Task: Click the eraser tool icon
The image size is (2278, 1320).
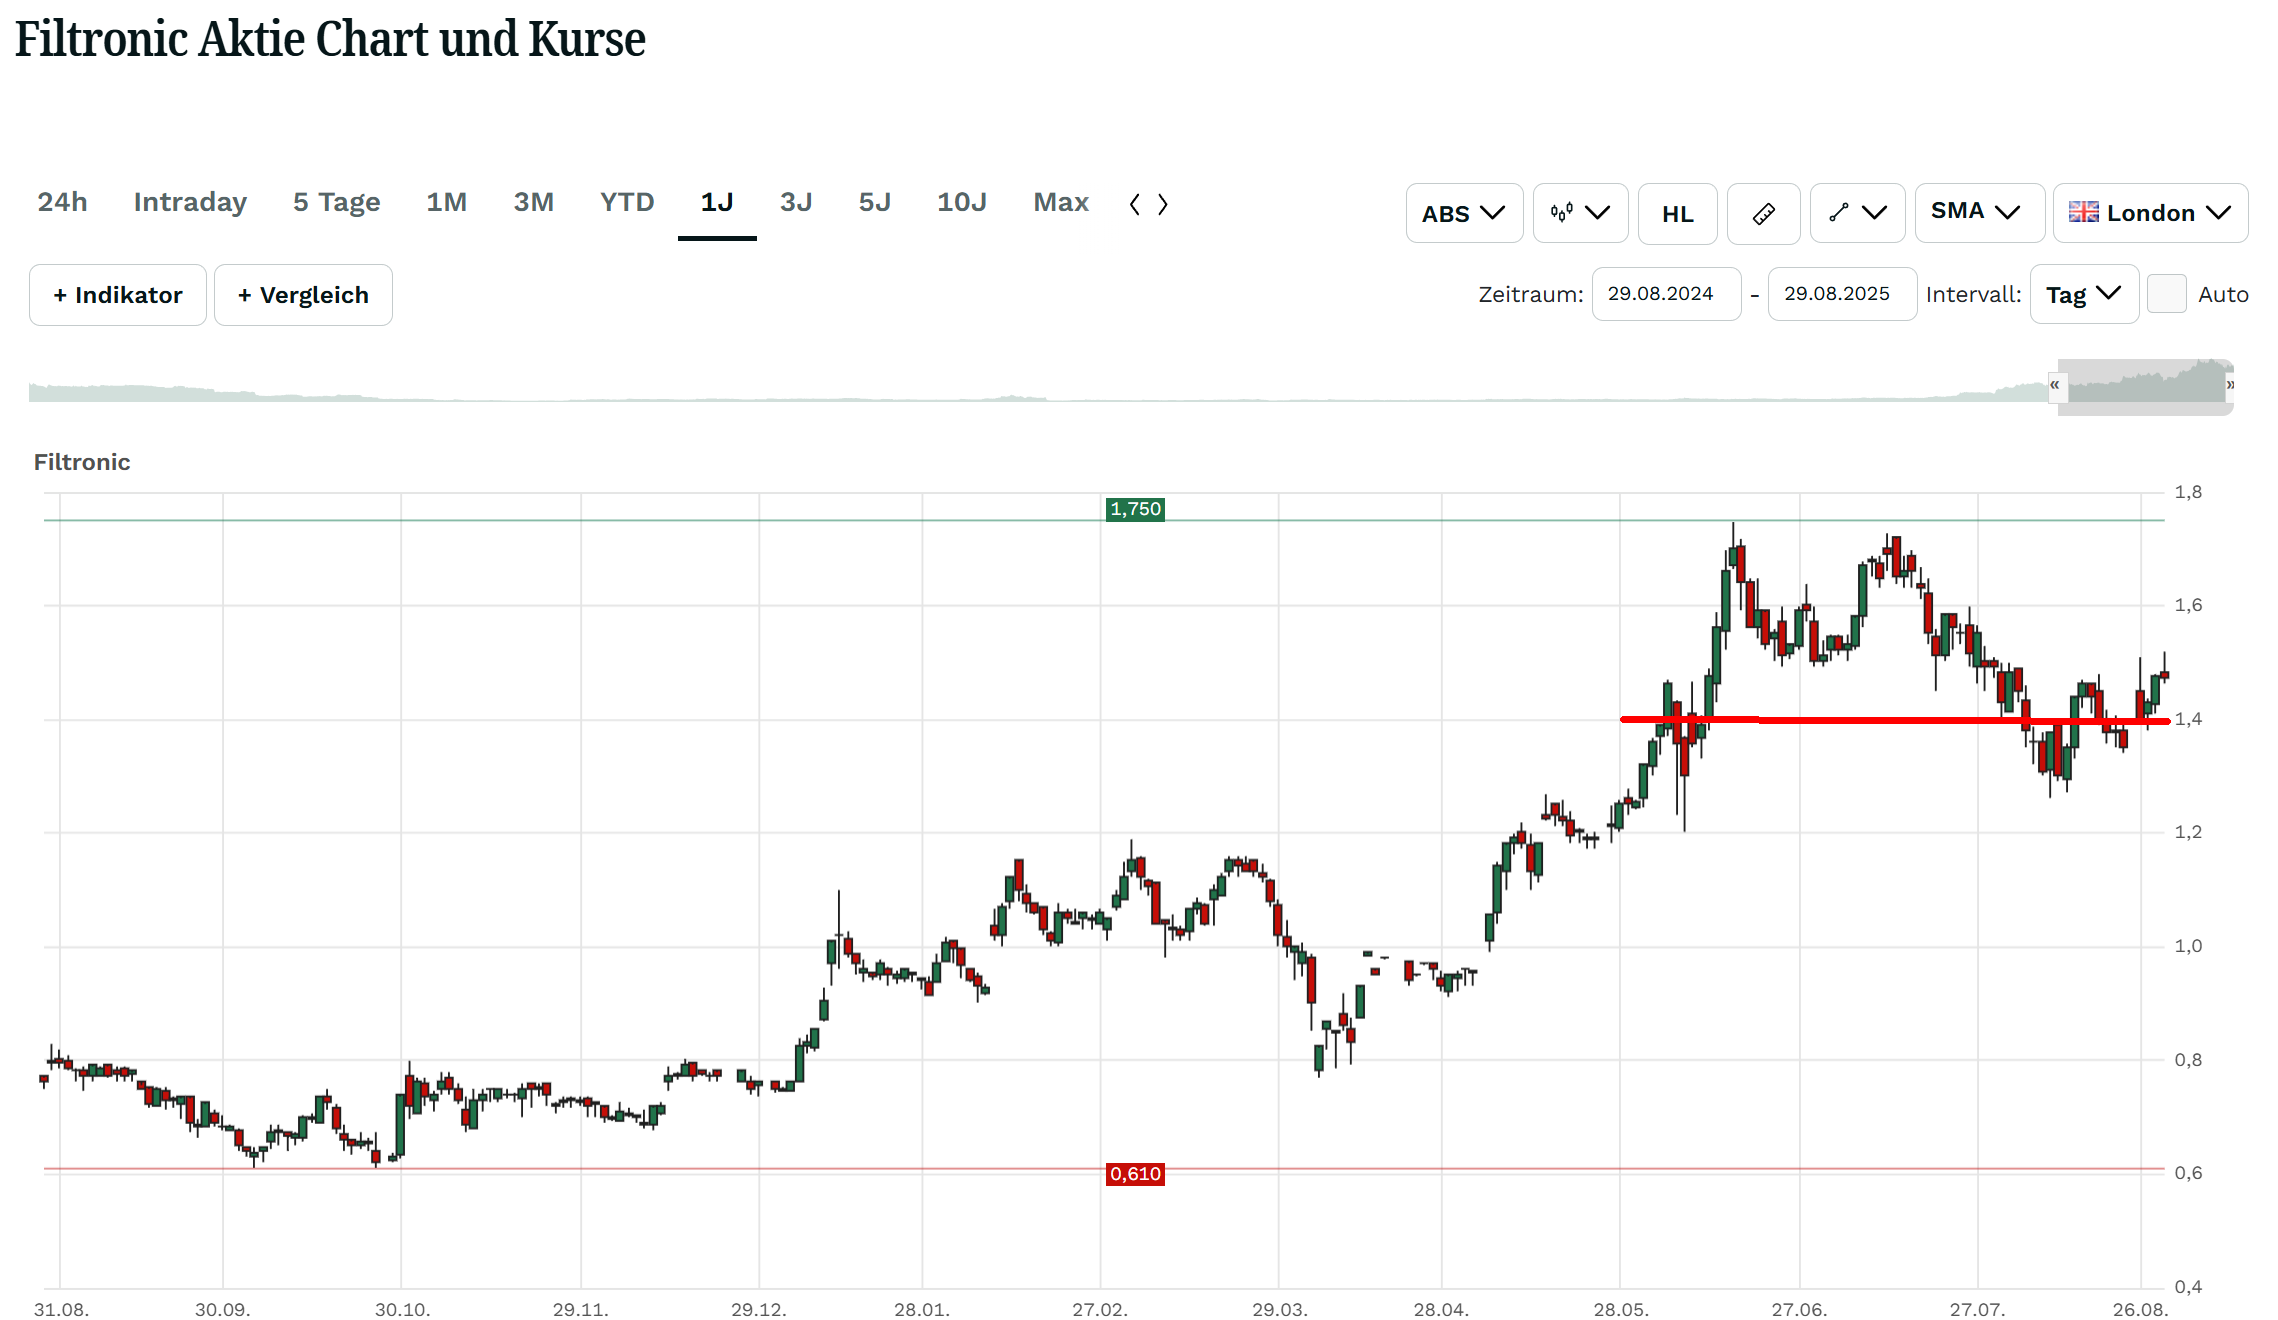Action: point(1763,213)
